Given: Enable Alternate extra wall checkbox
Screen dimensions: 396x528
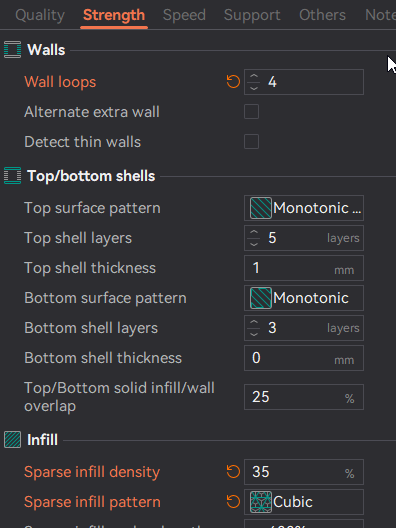Looking at the screenshot, I should pos(252,111).
